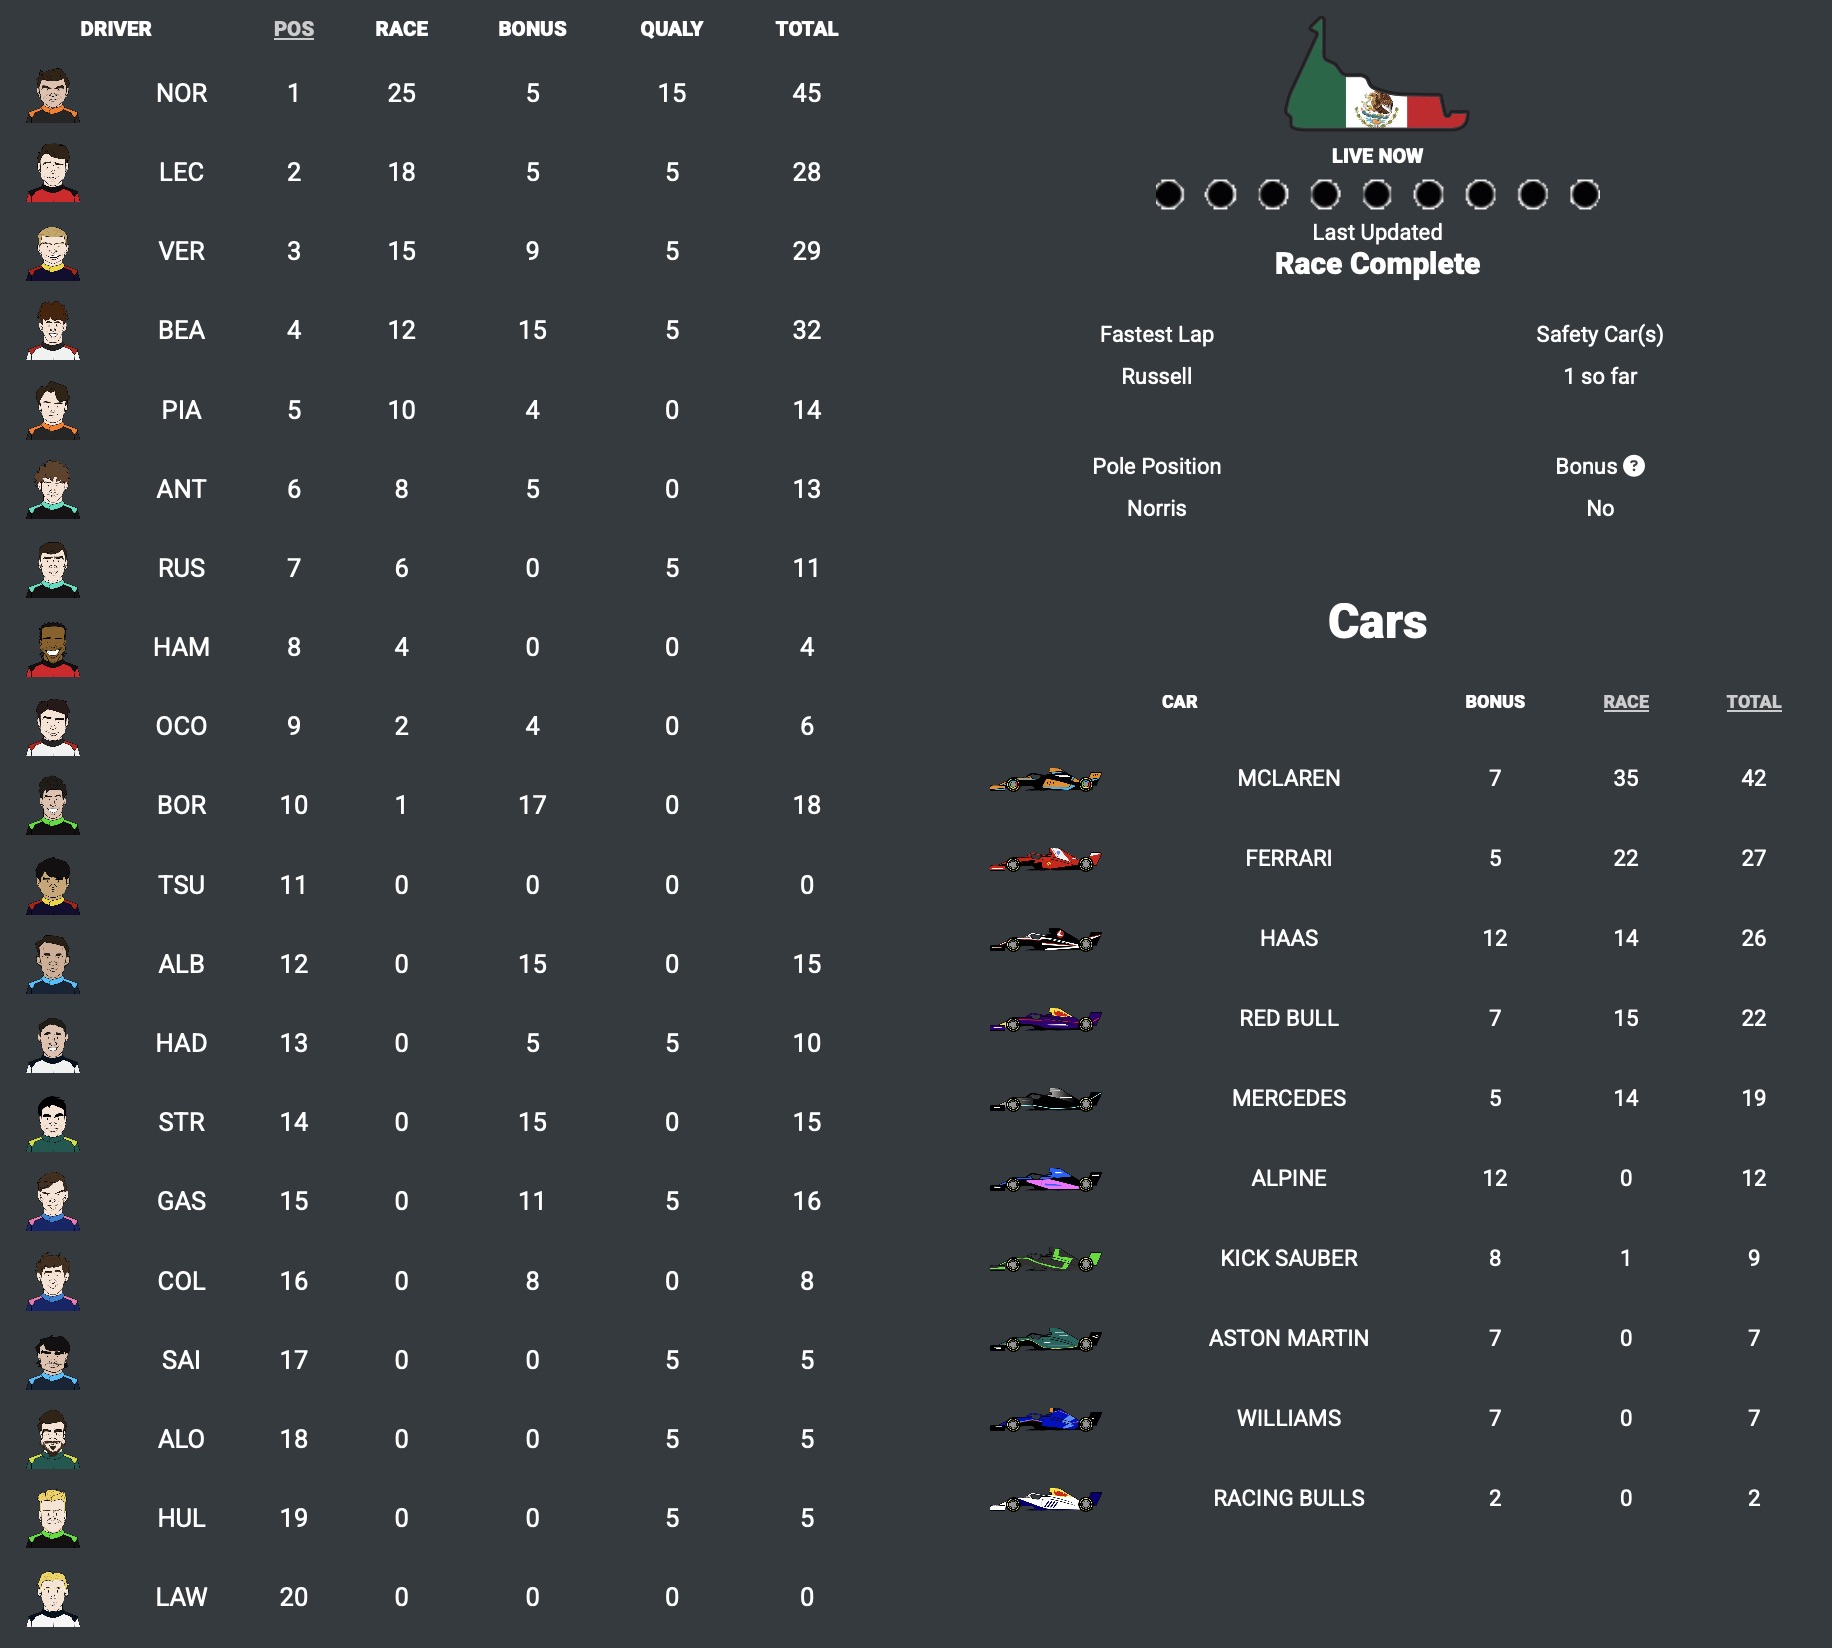Screen dimensions: 1832x1648
Task: Click the drivers BONUS column header
Action: tap(532, 29)
